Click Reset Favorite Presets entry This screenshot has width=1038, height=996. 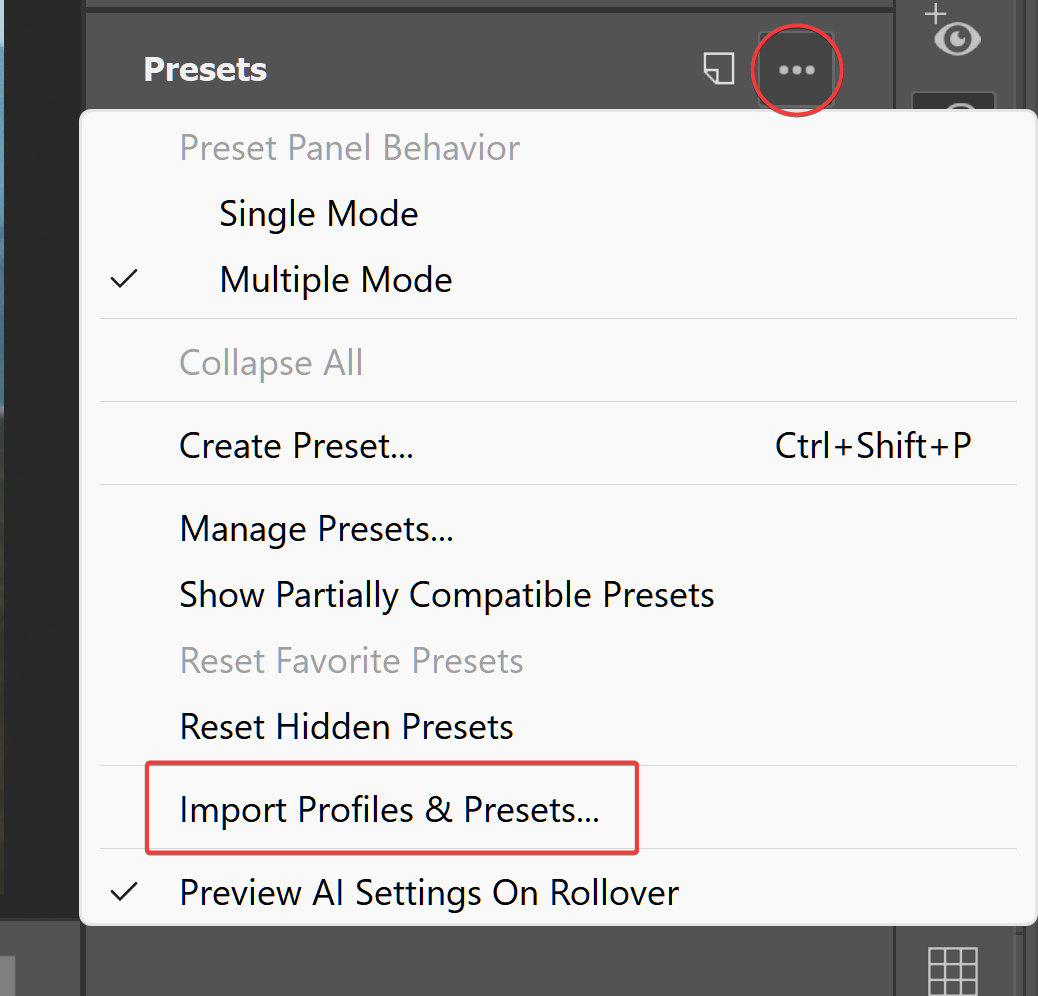(351, 660)
